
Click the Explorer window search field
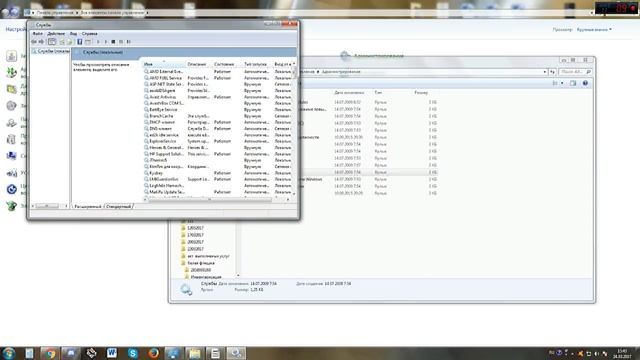pos(576,72)
